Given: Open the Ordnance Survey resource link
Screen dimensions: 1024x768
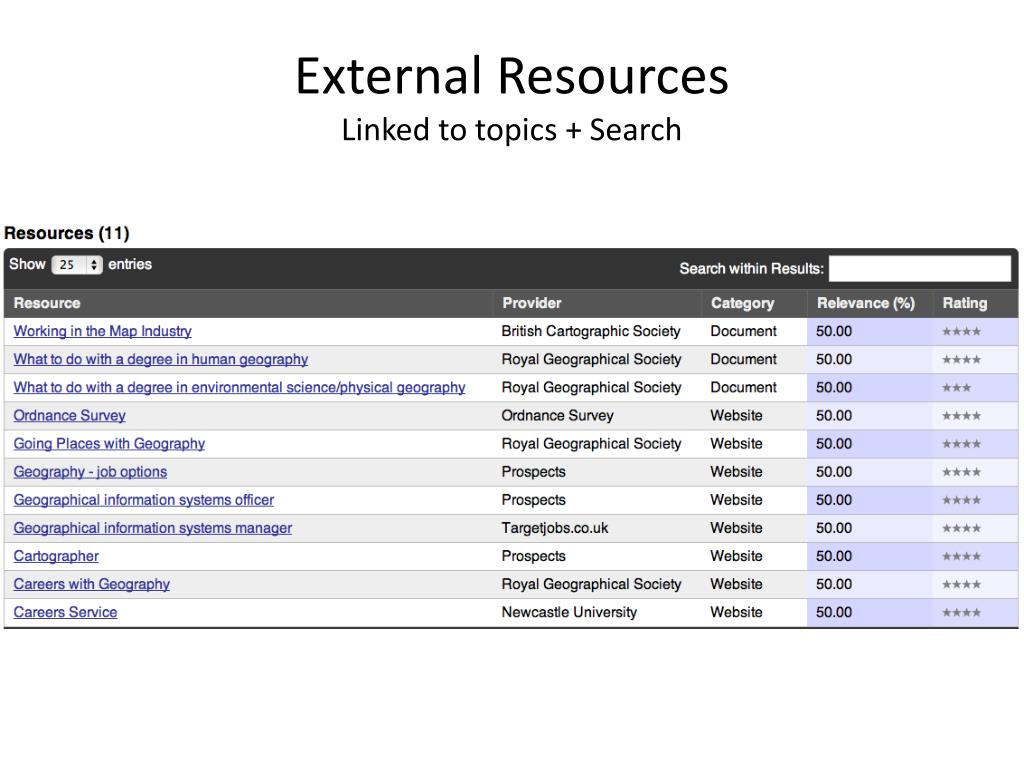Looking at the screenshot, I should (69, 415).
